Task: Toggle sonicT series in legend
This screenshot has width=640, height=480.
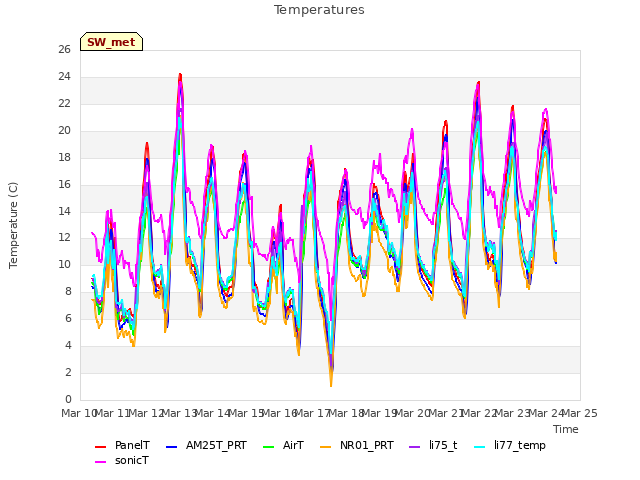Action: [x=122, y=460]
